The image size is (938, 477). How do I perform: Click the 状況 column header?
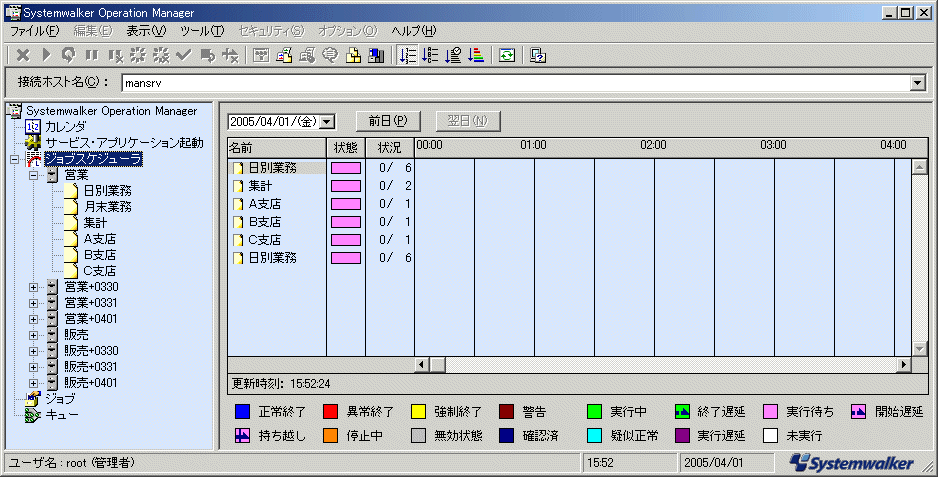click(389, 148)
